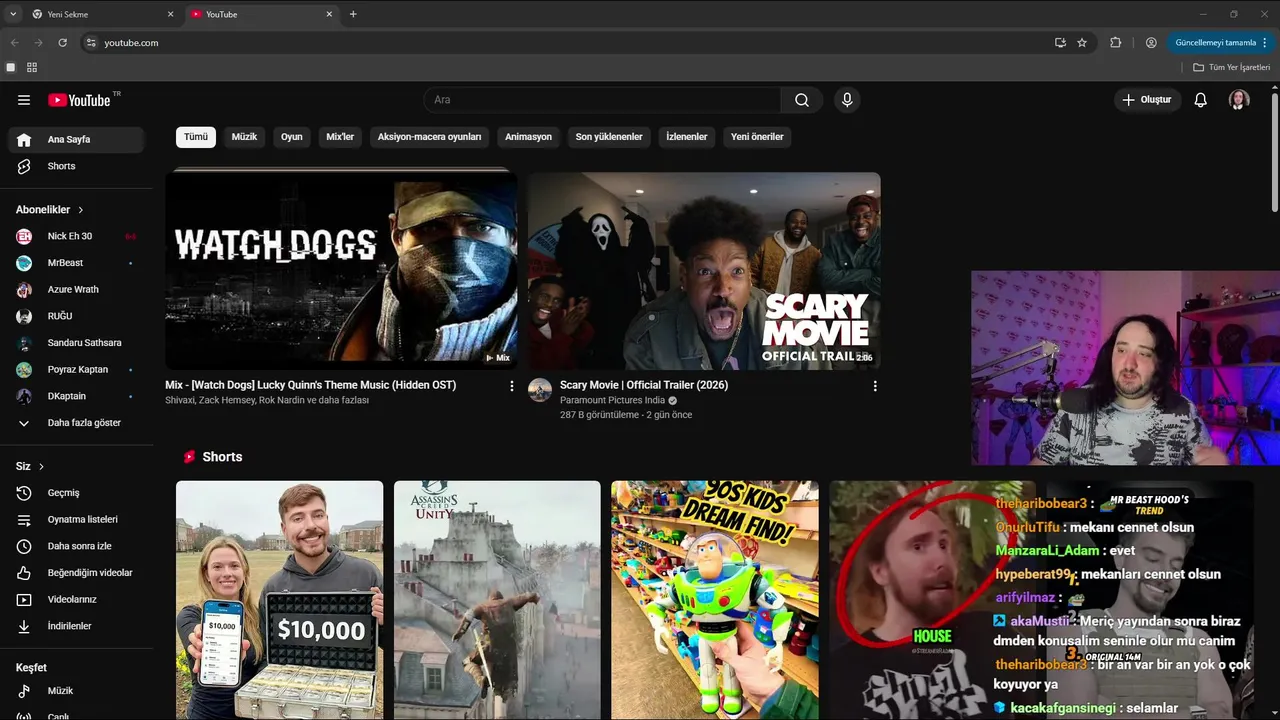Expand the Siz section chevron
Image resolution: width=1280 pixels, height=720 pixels.
tap(41, 467)
